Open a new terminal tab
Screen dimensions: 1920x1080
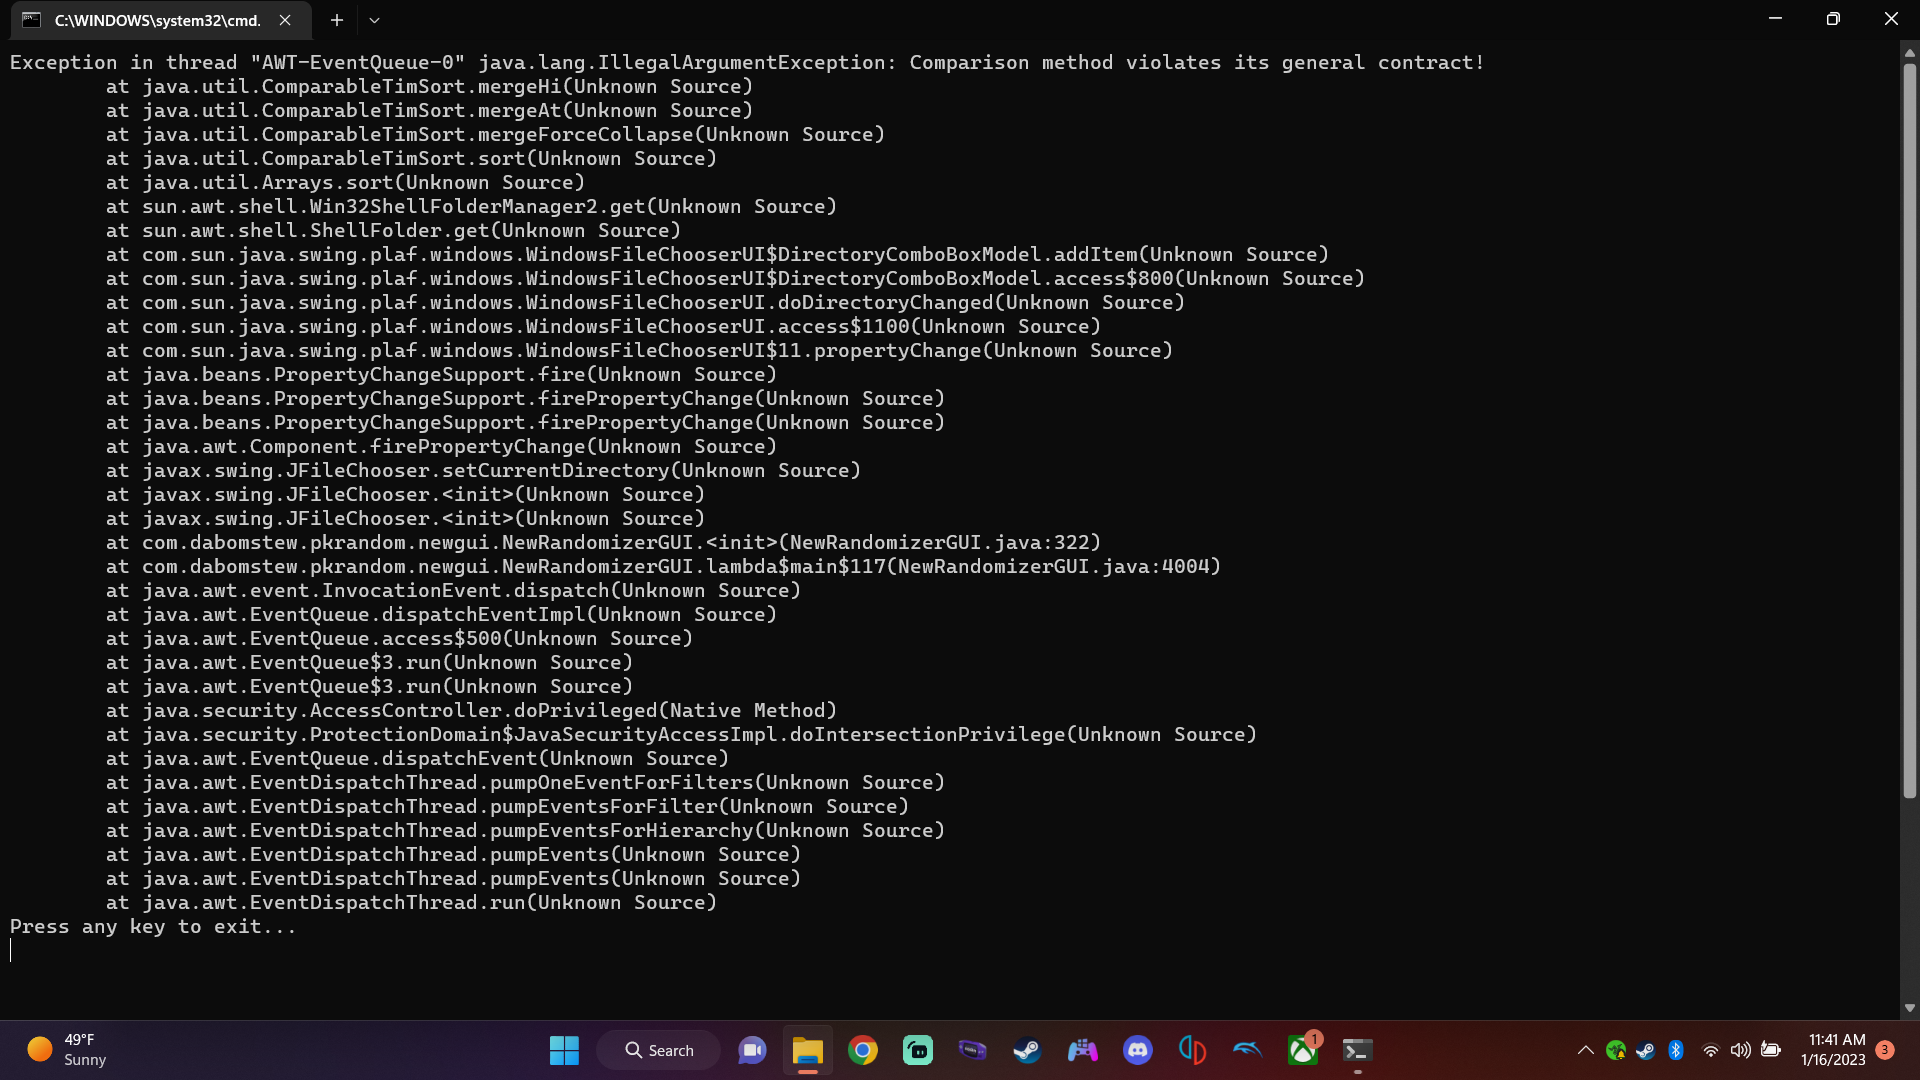click(336, 20)
